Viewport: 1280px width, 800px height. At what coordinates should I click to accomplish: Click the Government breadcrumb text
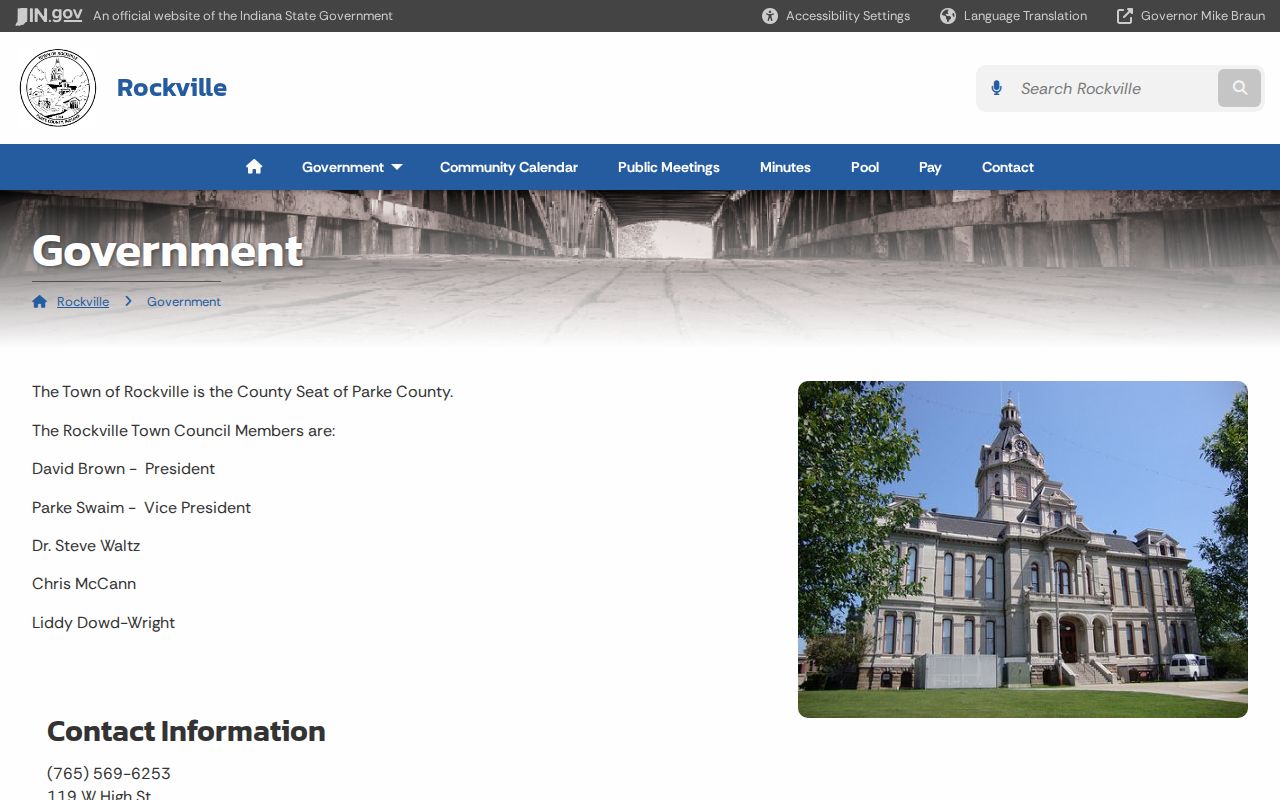point(184,301)
